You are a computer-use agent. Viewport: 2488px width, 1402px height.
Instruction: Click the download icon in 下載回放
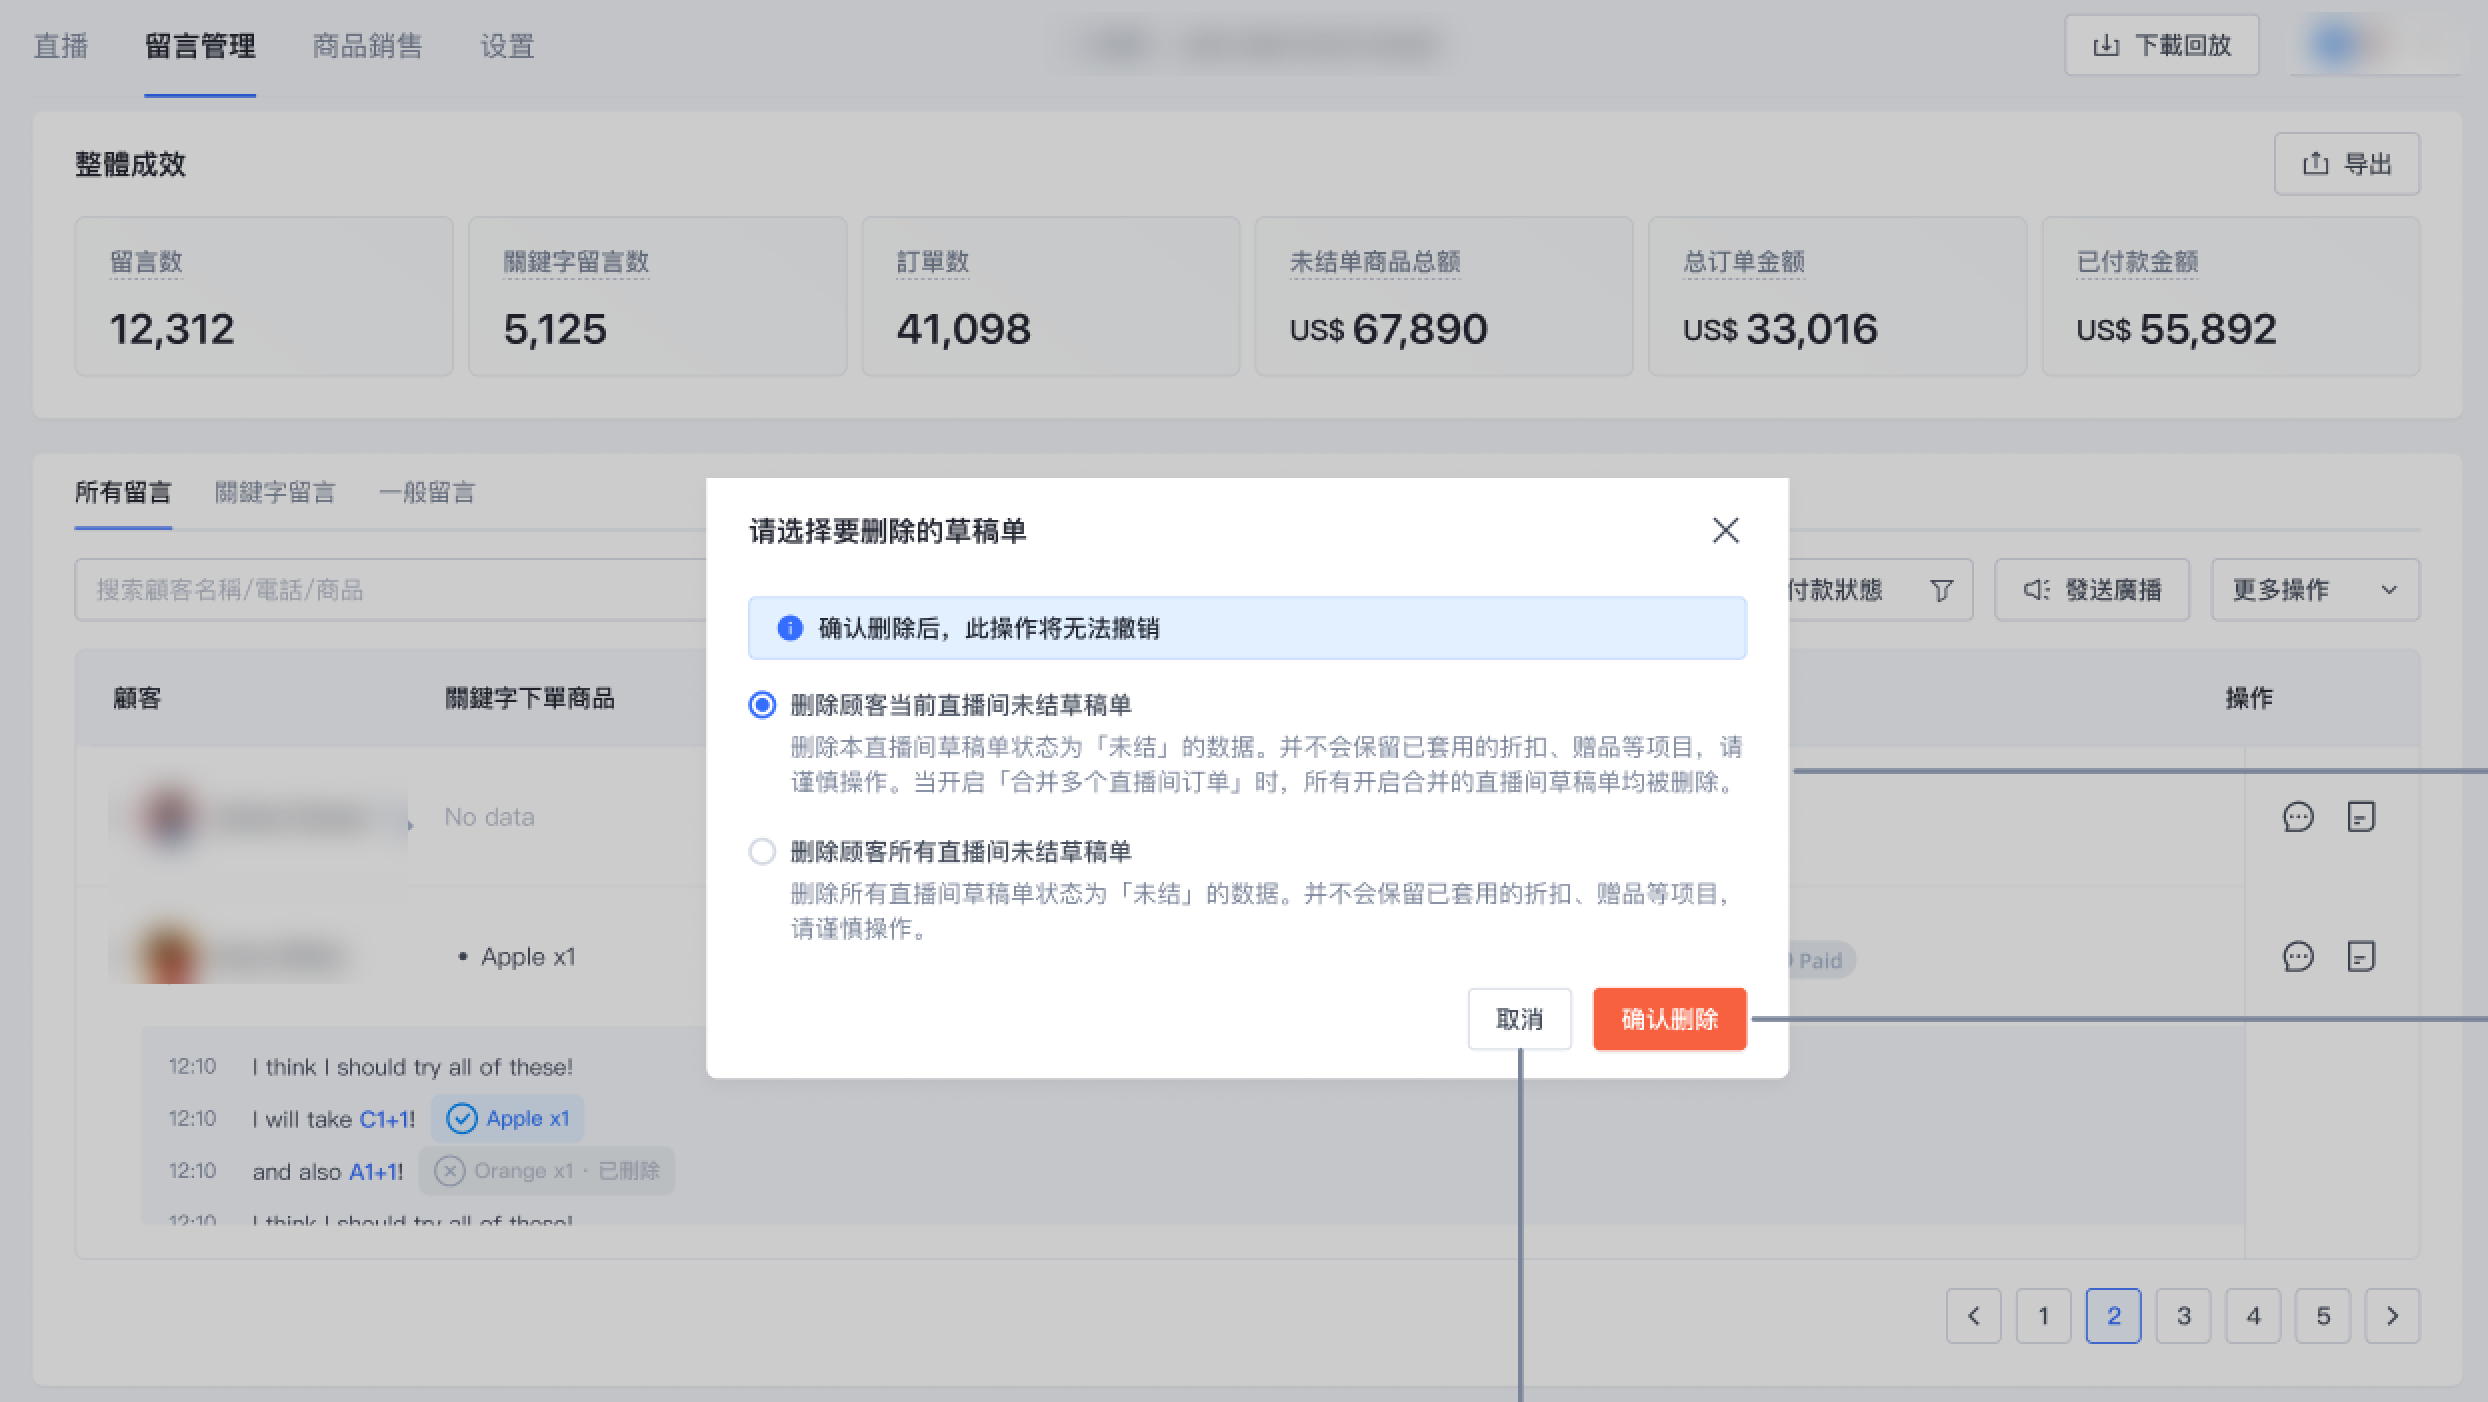[2106, 45]
